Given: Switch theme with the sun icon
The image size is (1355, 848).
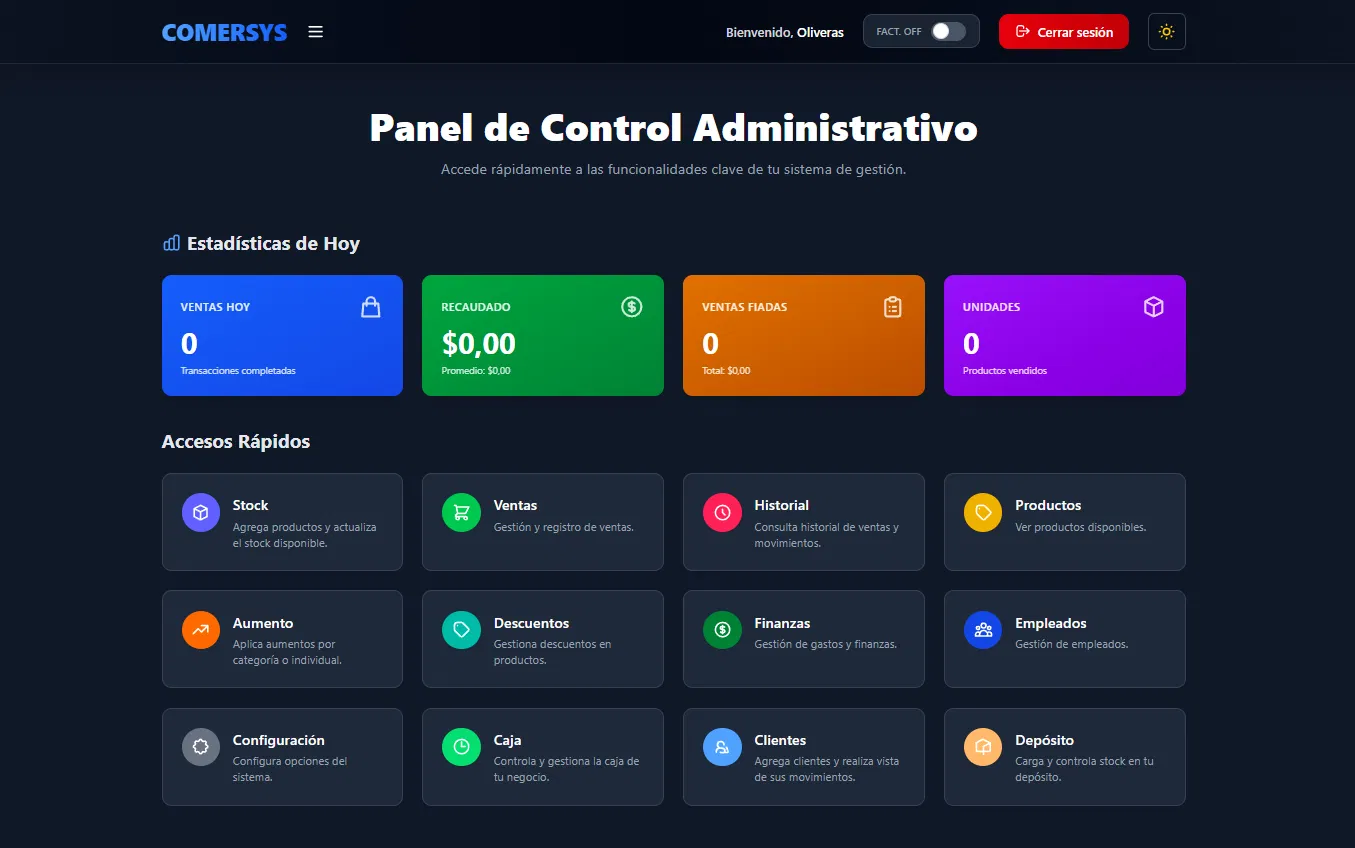Looking at the screenshot, I should (x=1167, y=32).
